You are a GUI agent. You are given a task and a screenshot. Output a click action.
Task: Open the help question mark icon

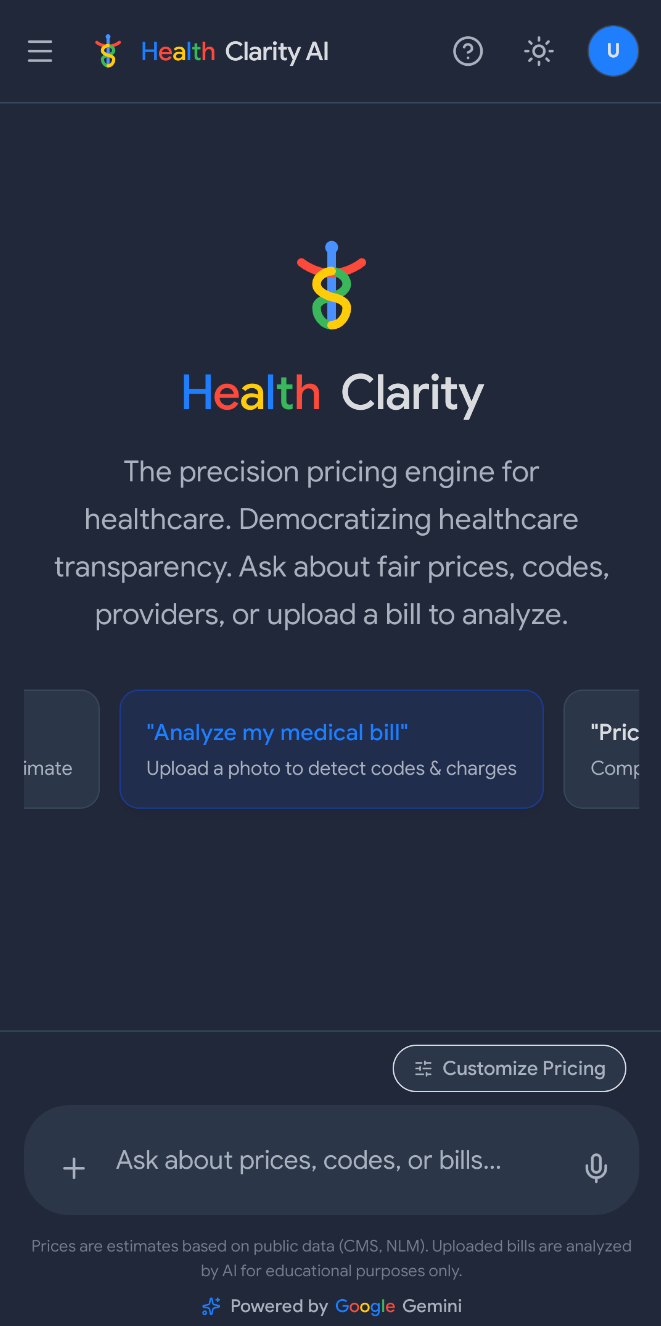468,51
